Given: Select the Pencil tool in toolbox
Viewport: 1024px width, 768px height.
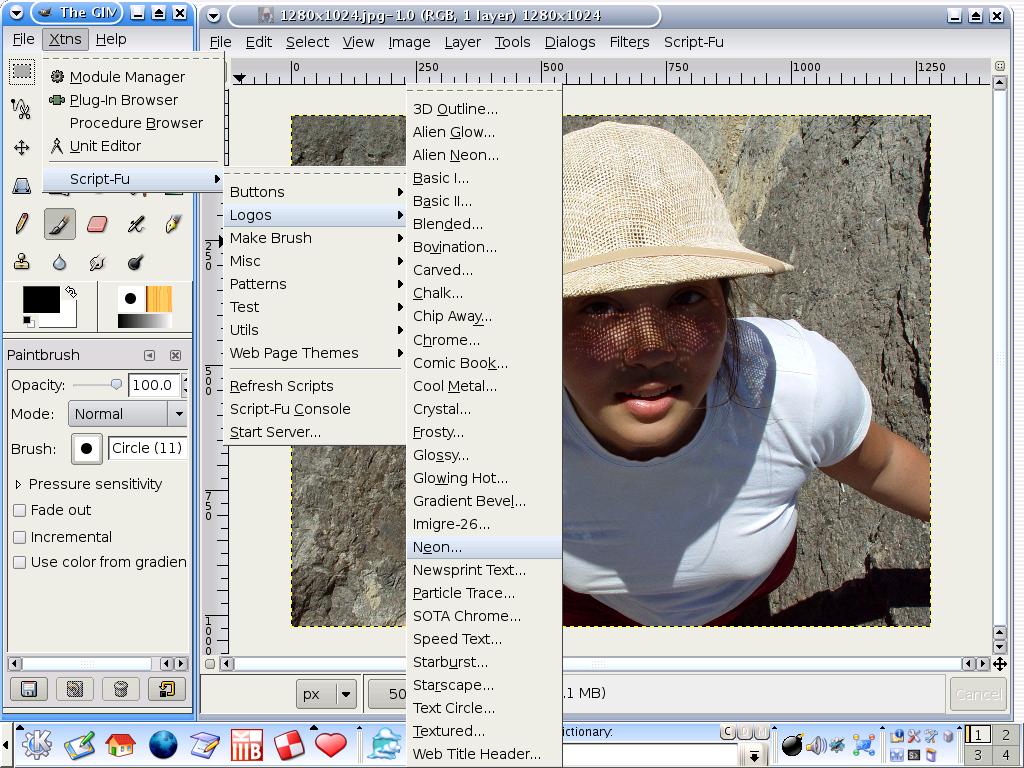Looking at the screenshot, I should tap(21, 224).
